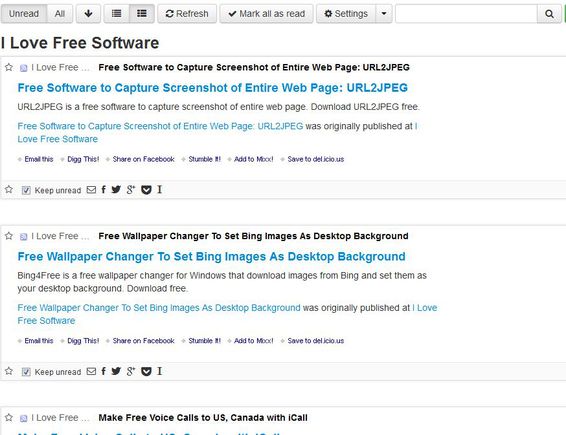
Task: Save URL2JPEG article to Pocket
Action: [146, 190]
